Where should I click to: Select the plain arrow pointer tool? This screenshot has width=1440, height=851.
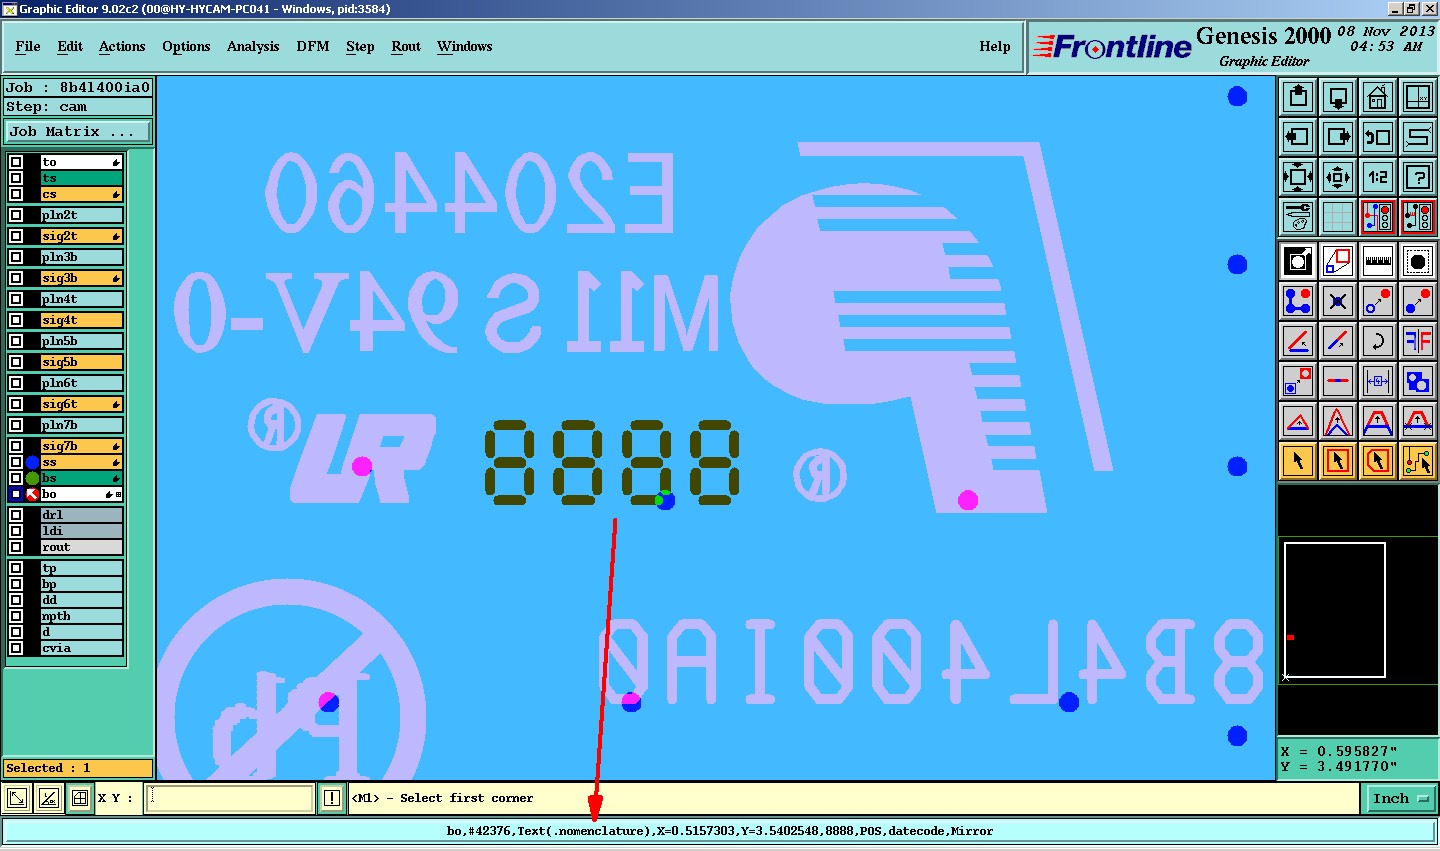pos(1298,461)
